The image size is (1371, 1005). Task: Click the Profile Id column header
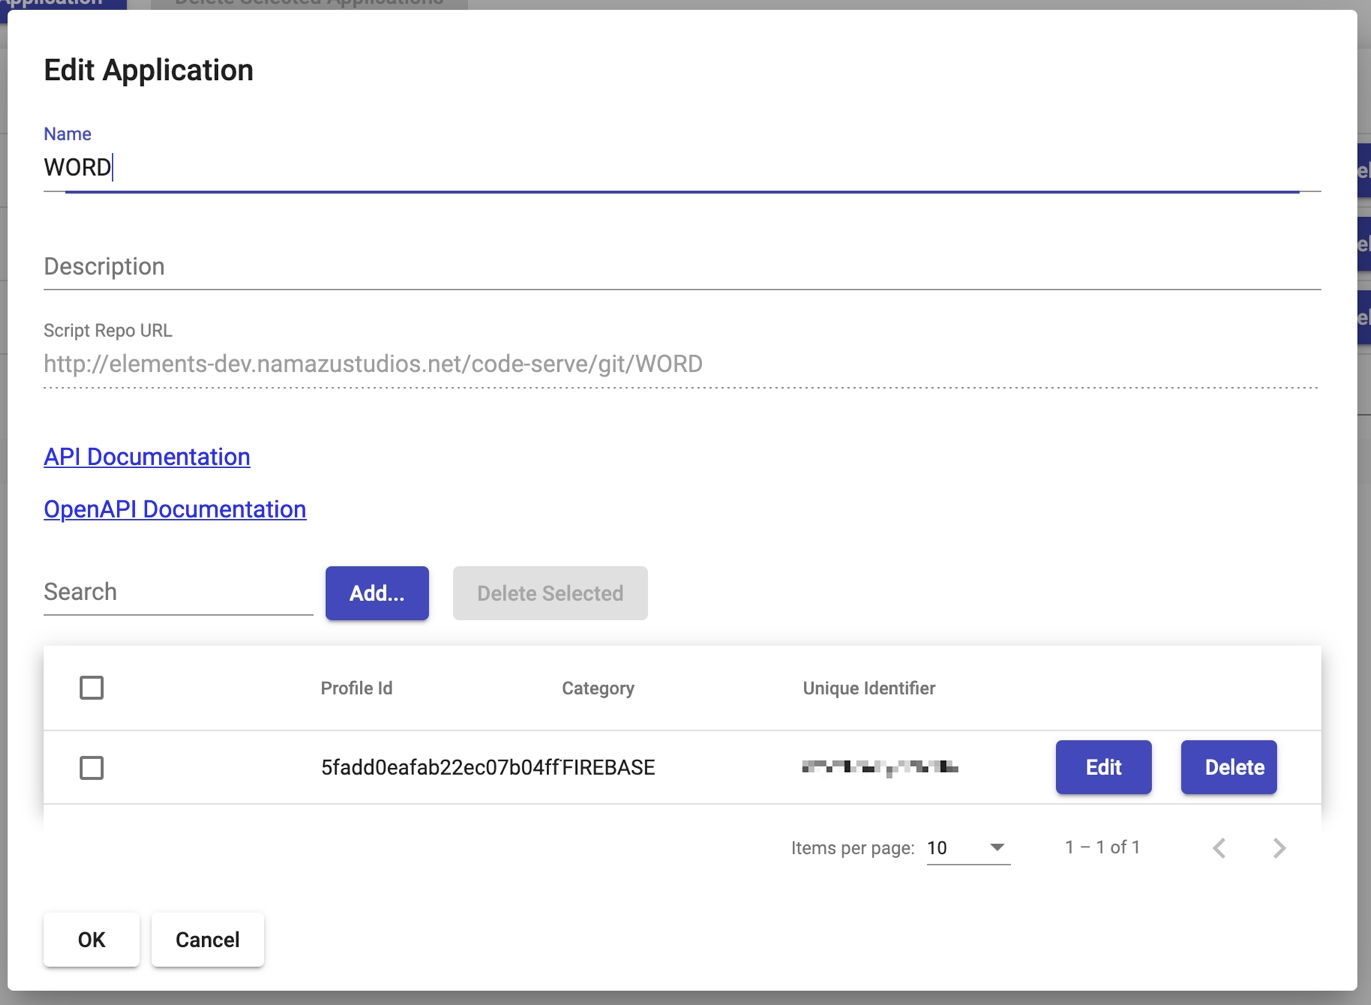click(356, 688)
